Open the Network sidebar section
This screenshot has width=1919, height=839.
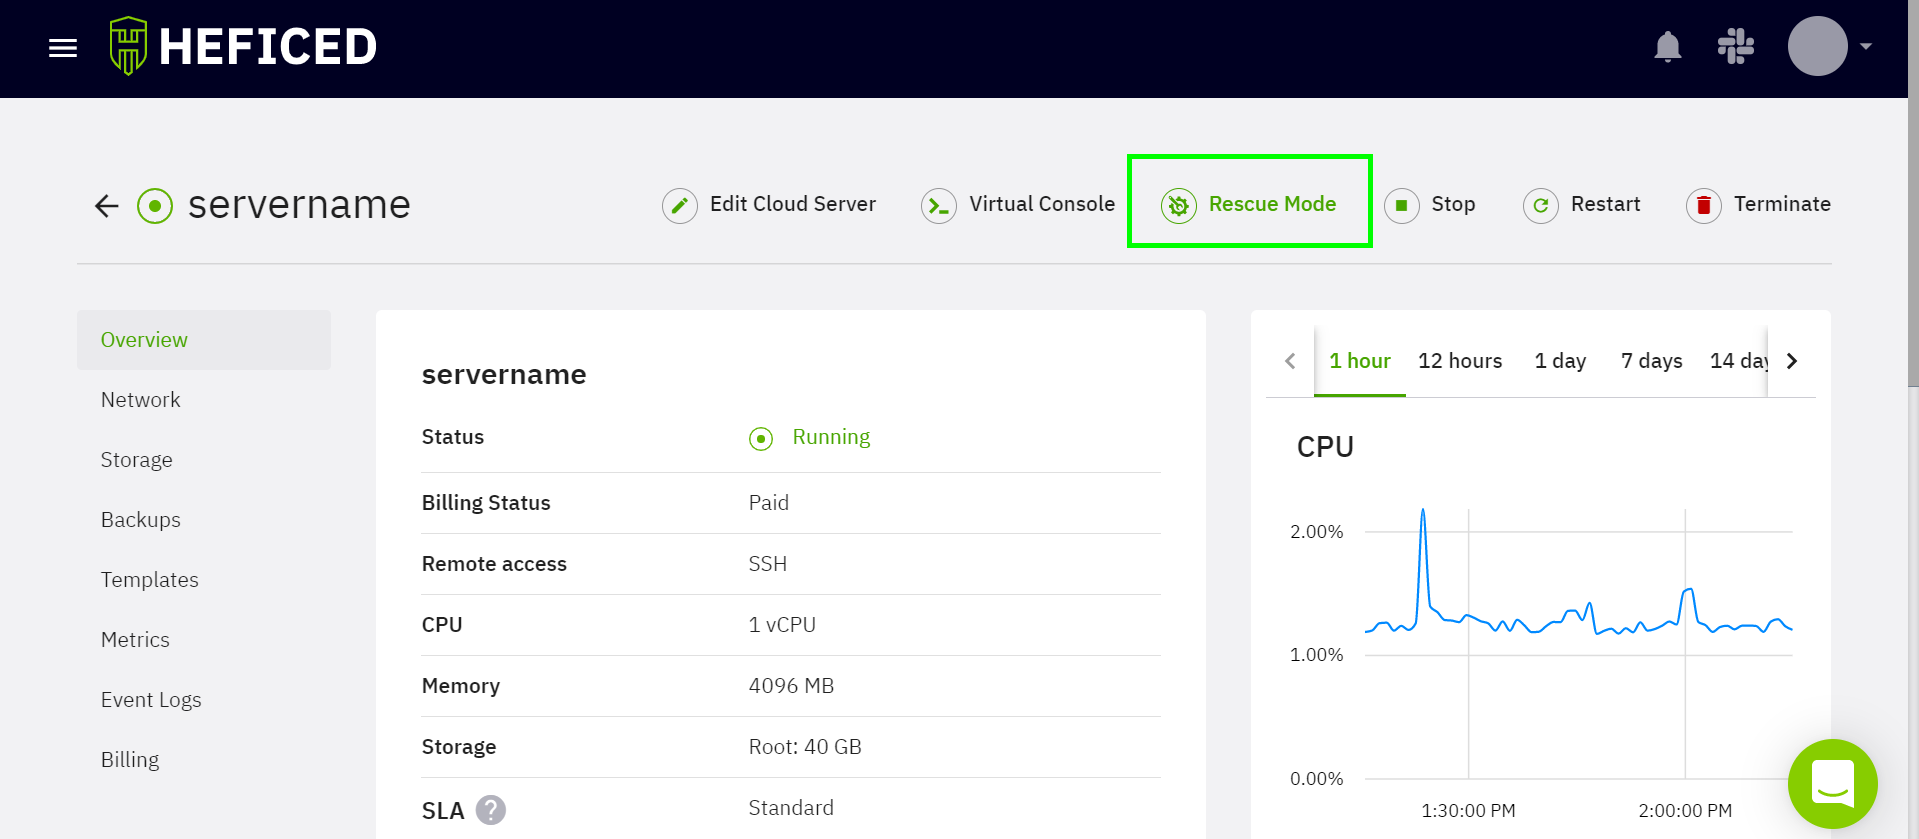tap(141, 400)
